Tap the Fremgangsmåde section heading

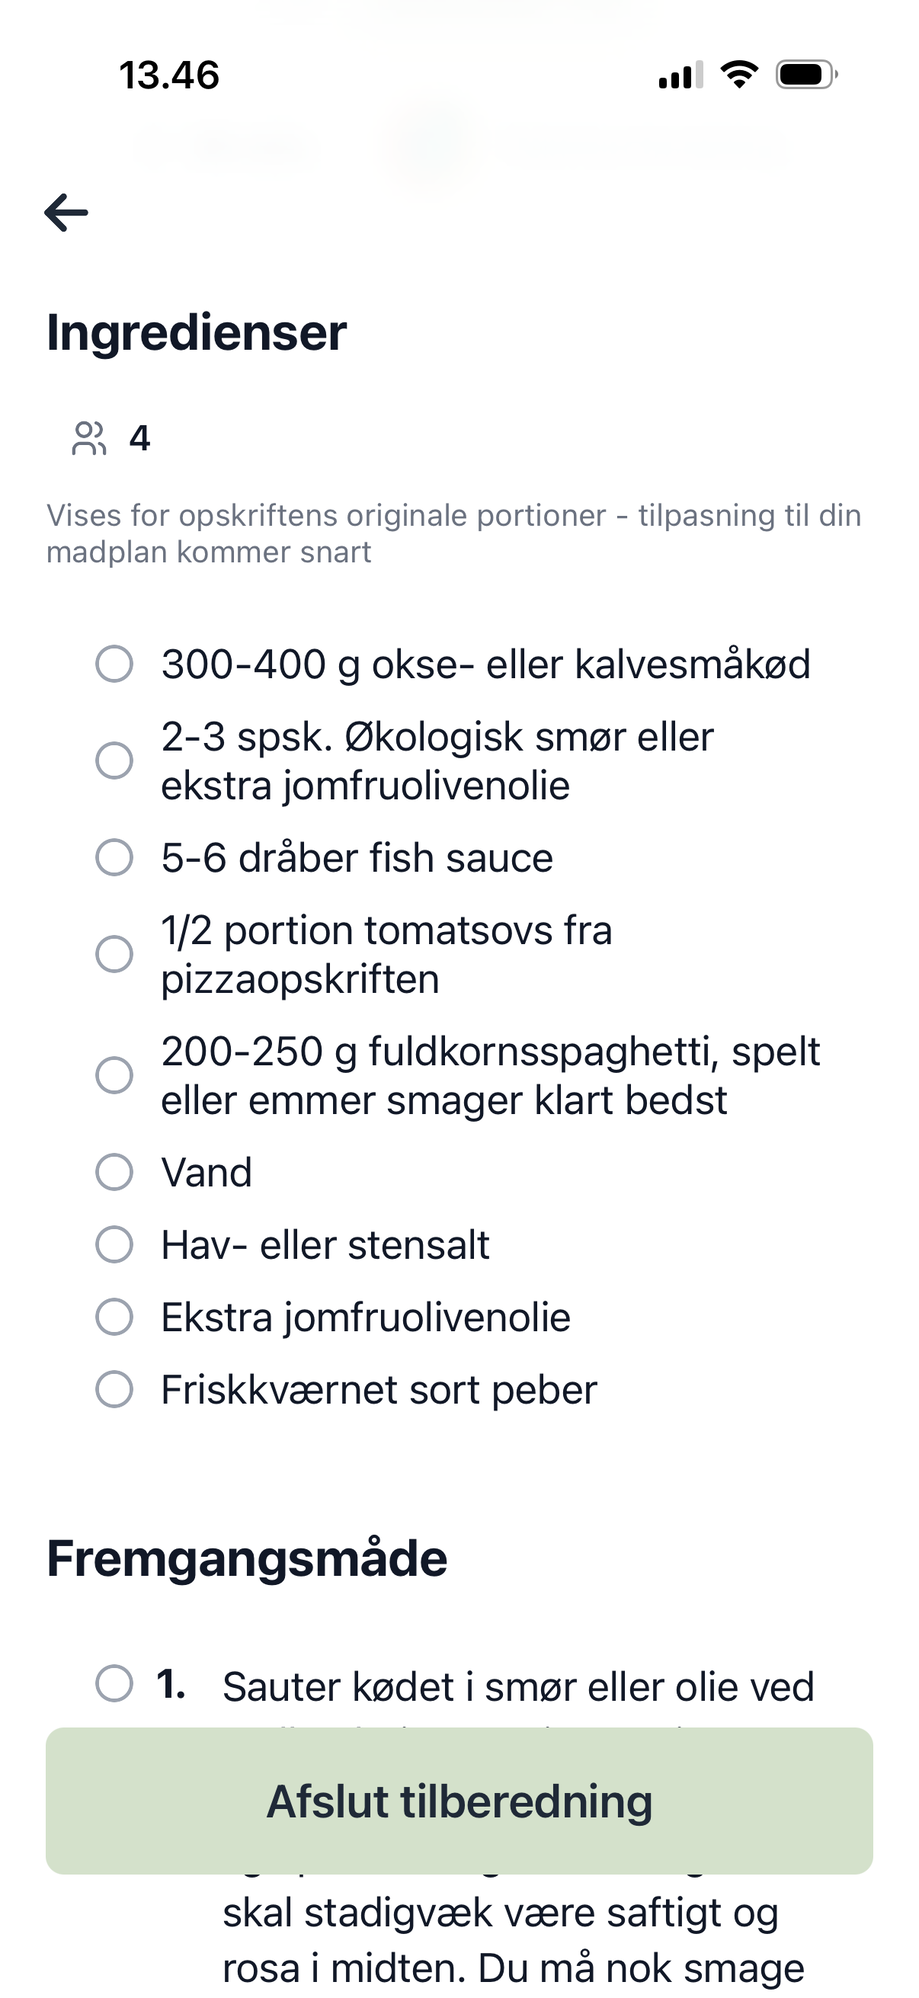(247, 1559)
